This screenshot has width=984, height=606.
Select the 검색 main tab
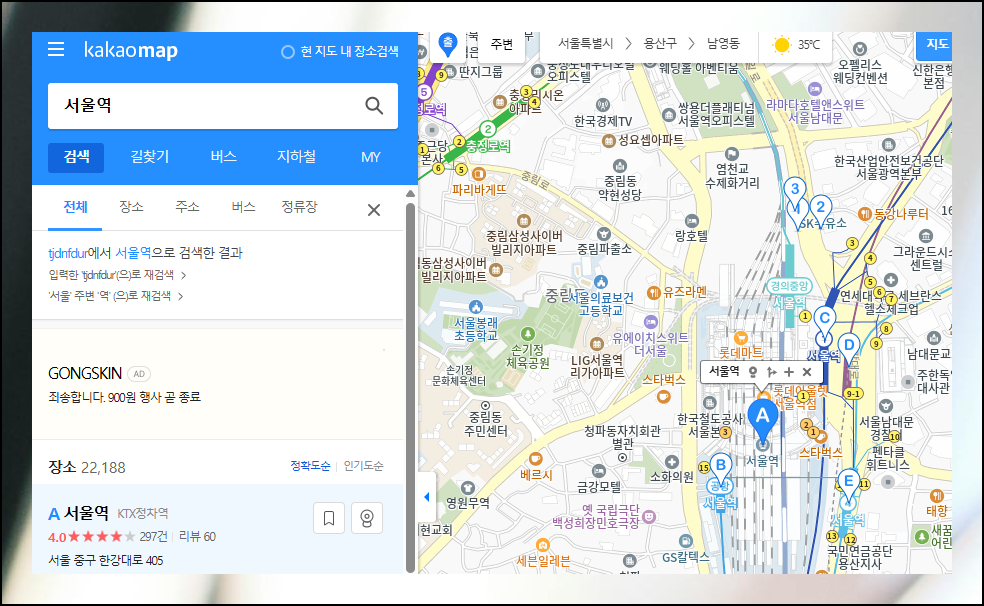(76, 157)
